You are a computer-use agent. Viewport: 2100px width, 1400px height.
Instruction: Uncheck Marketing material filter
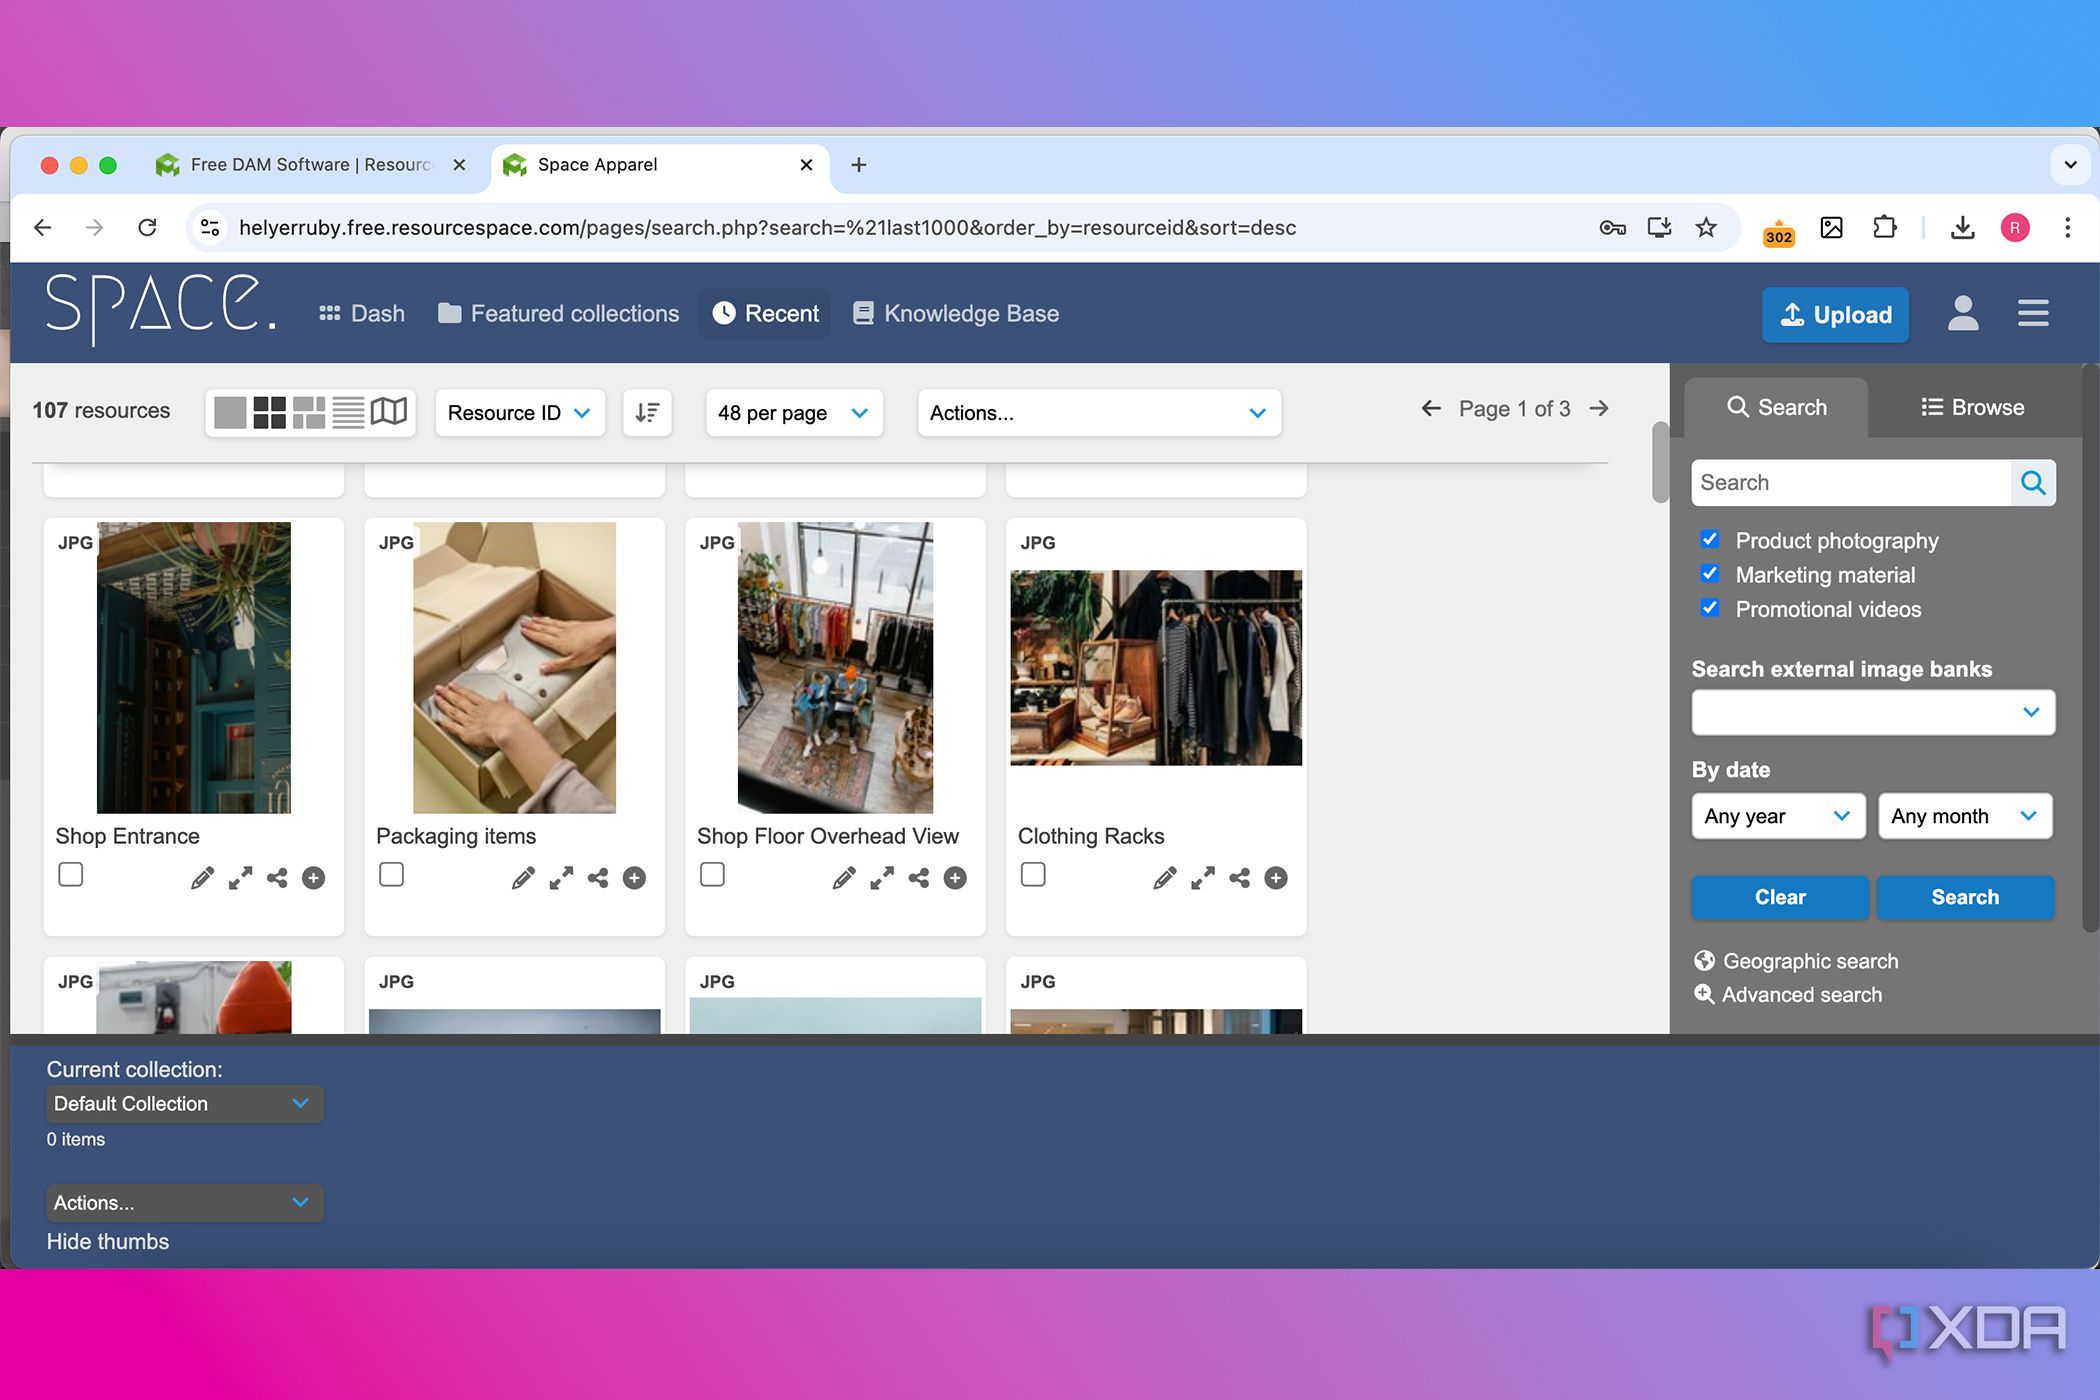[x=1710, y=573]
